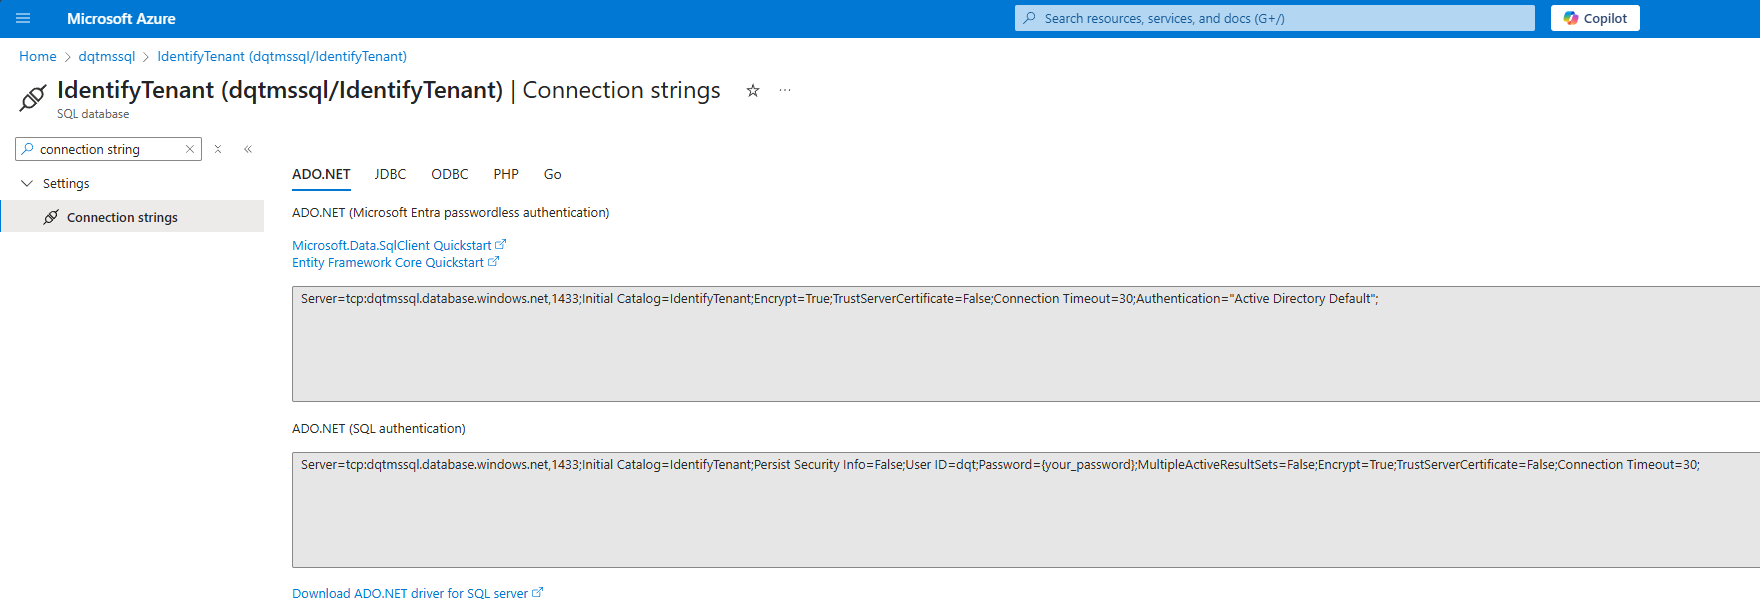Click the passwordless authentication connection string box
The width and height of the screenshot is (1760, 612).
coord(1026,344)
